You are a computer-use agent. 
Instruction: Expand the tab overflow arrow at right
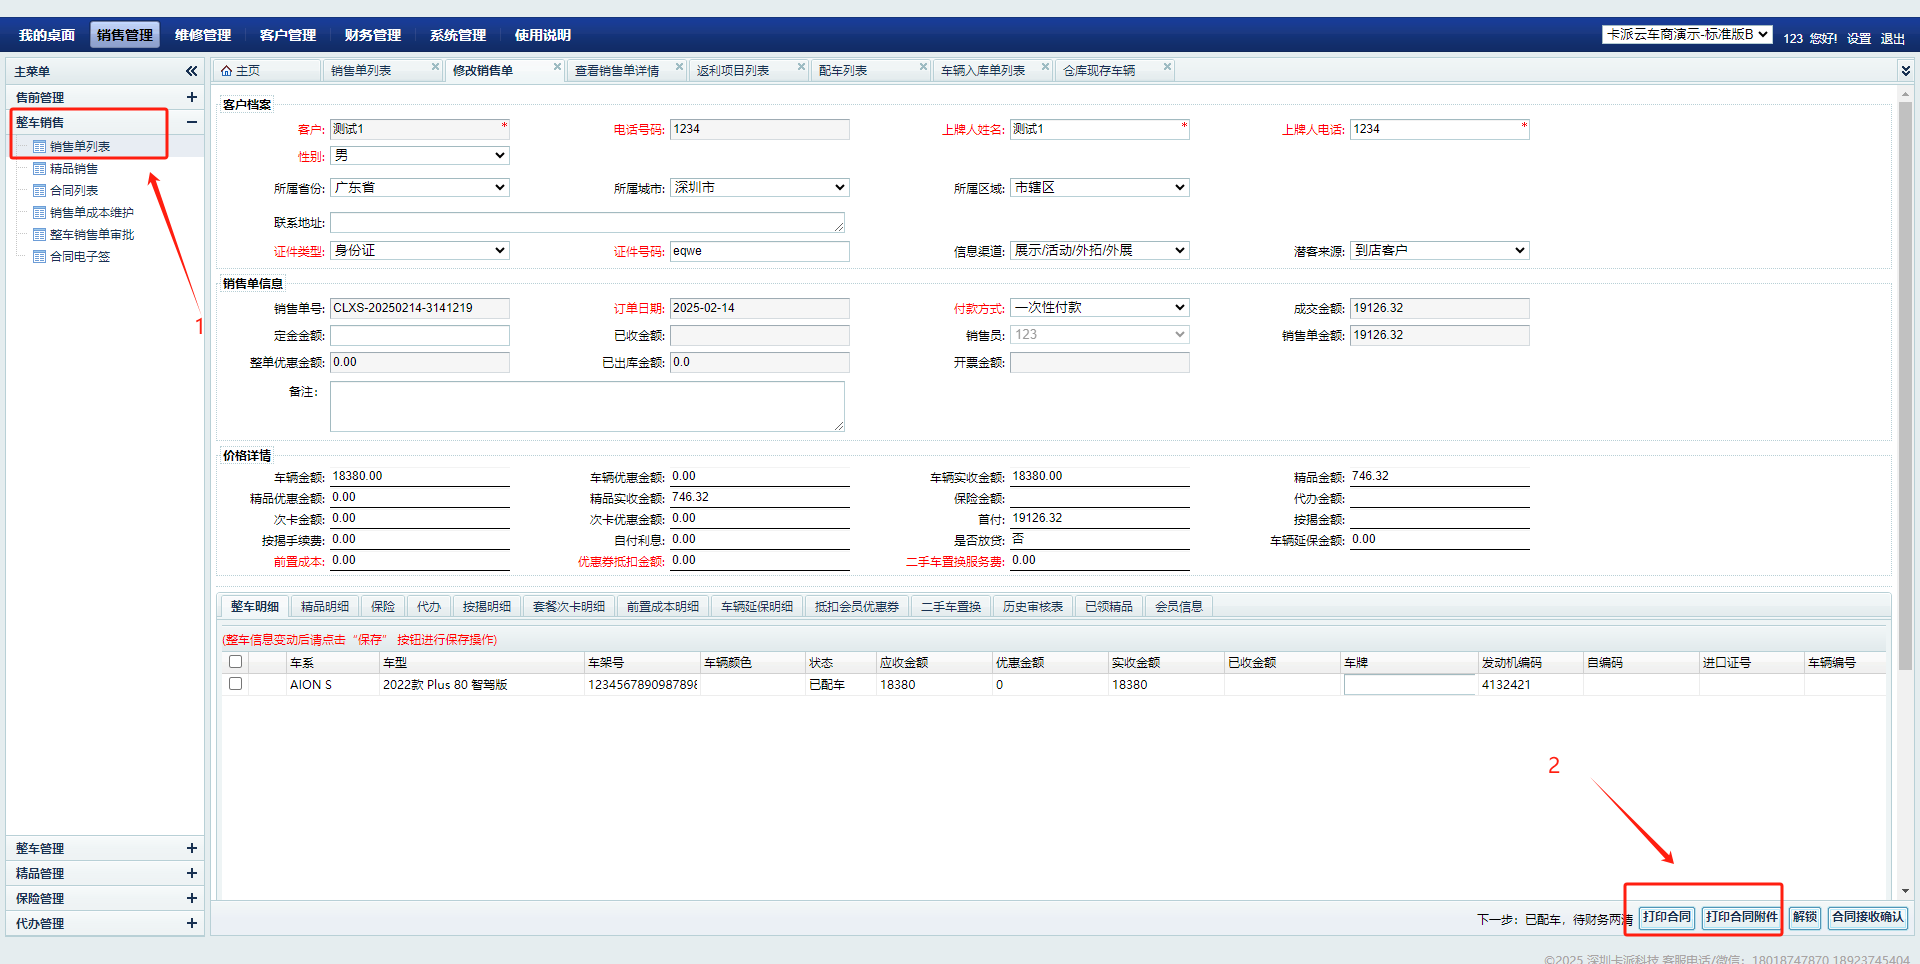[1905, 71]
